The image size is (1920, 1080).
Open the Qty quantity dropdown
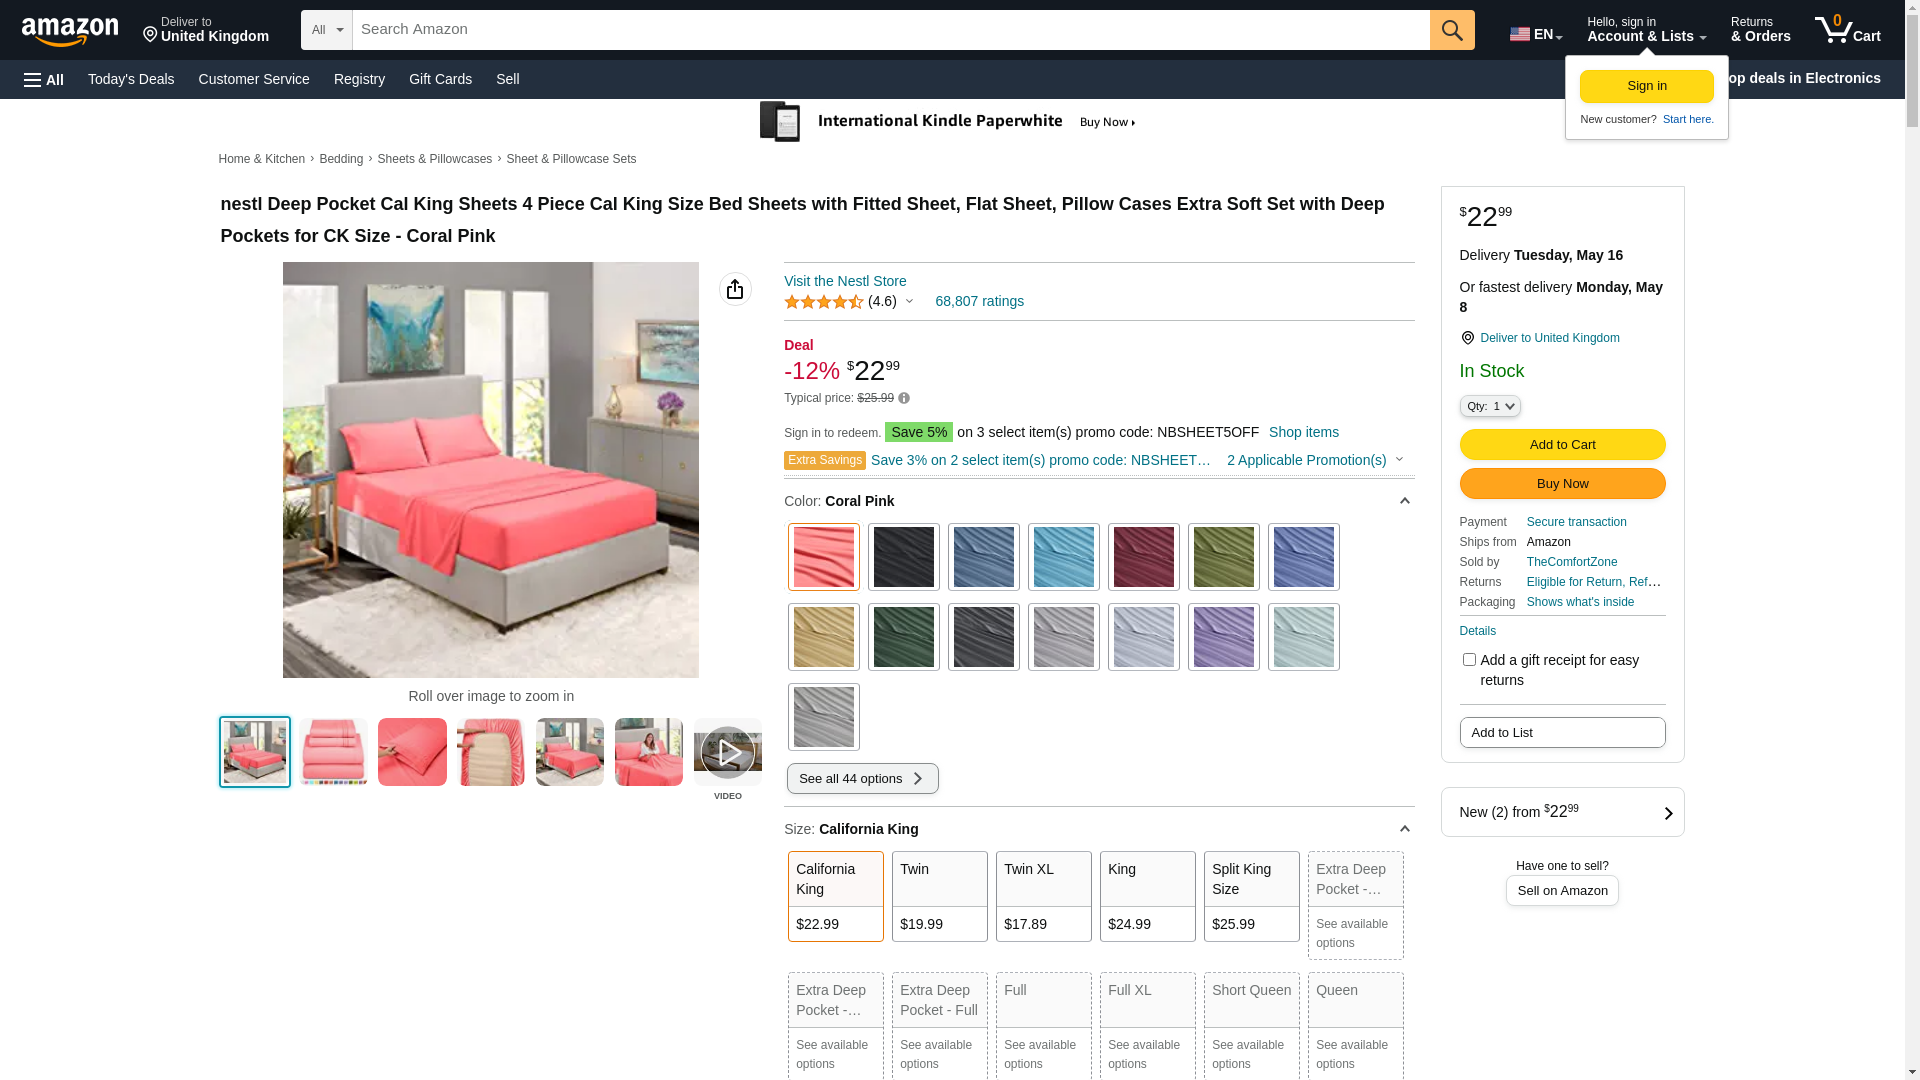(x=1490, y=406)
